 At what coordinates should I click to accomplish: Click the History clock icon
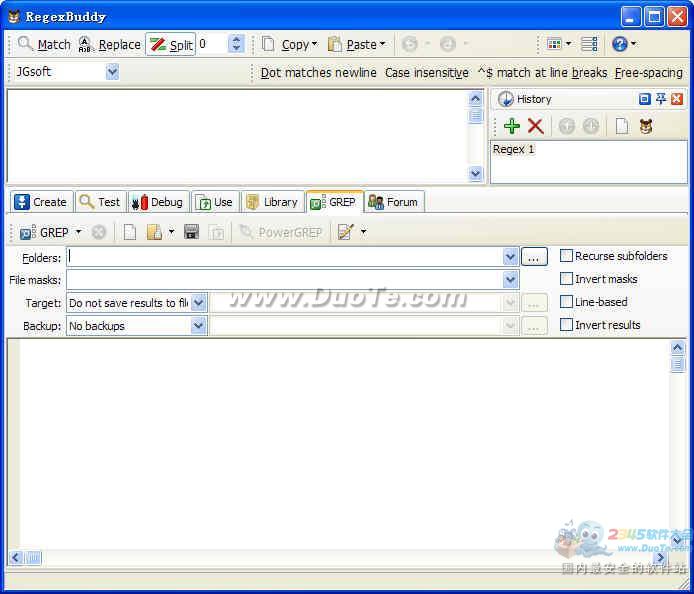[x=505, y=99]
